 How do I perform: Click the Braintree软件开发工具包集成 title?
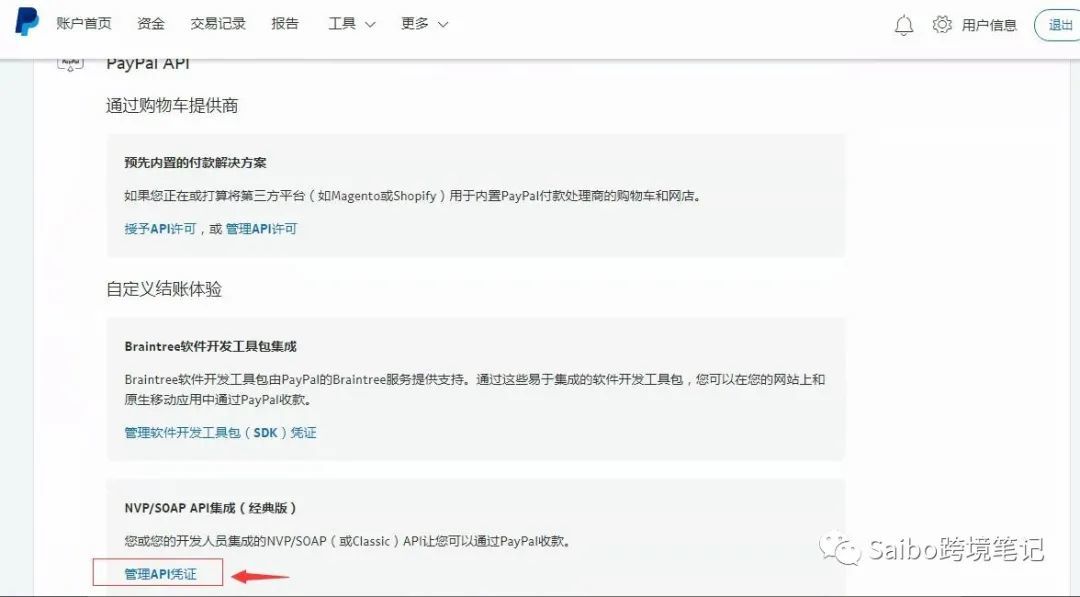point(211,346)
